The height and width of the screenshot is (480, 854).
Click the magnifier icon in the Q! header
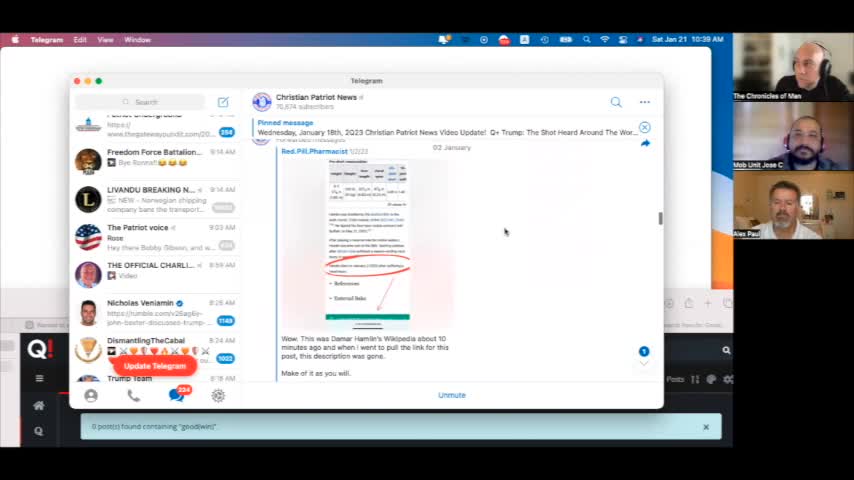(726, 350)
